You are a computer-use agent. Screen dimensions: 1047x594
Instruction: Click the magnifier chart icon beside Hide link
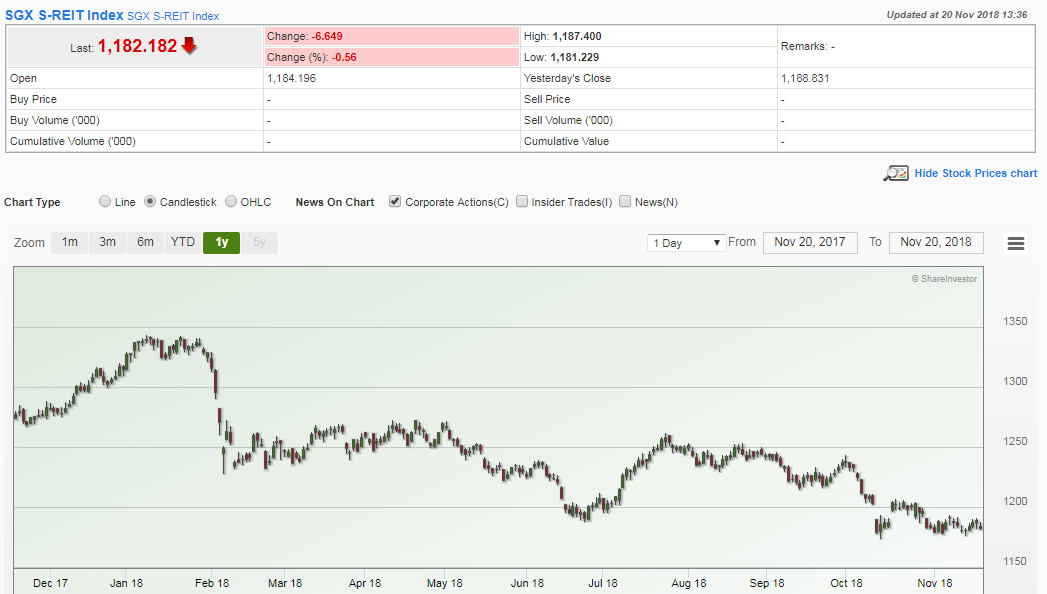(895, 173)
